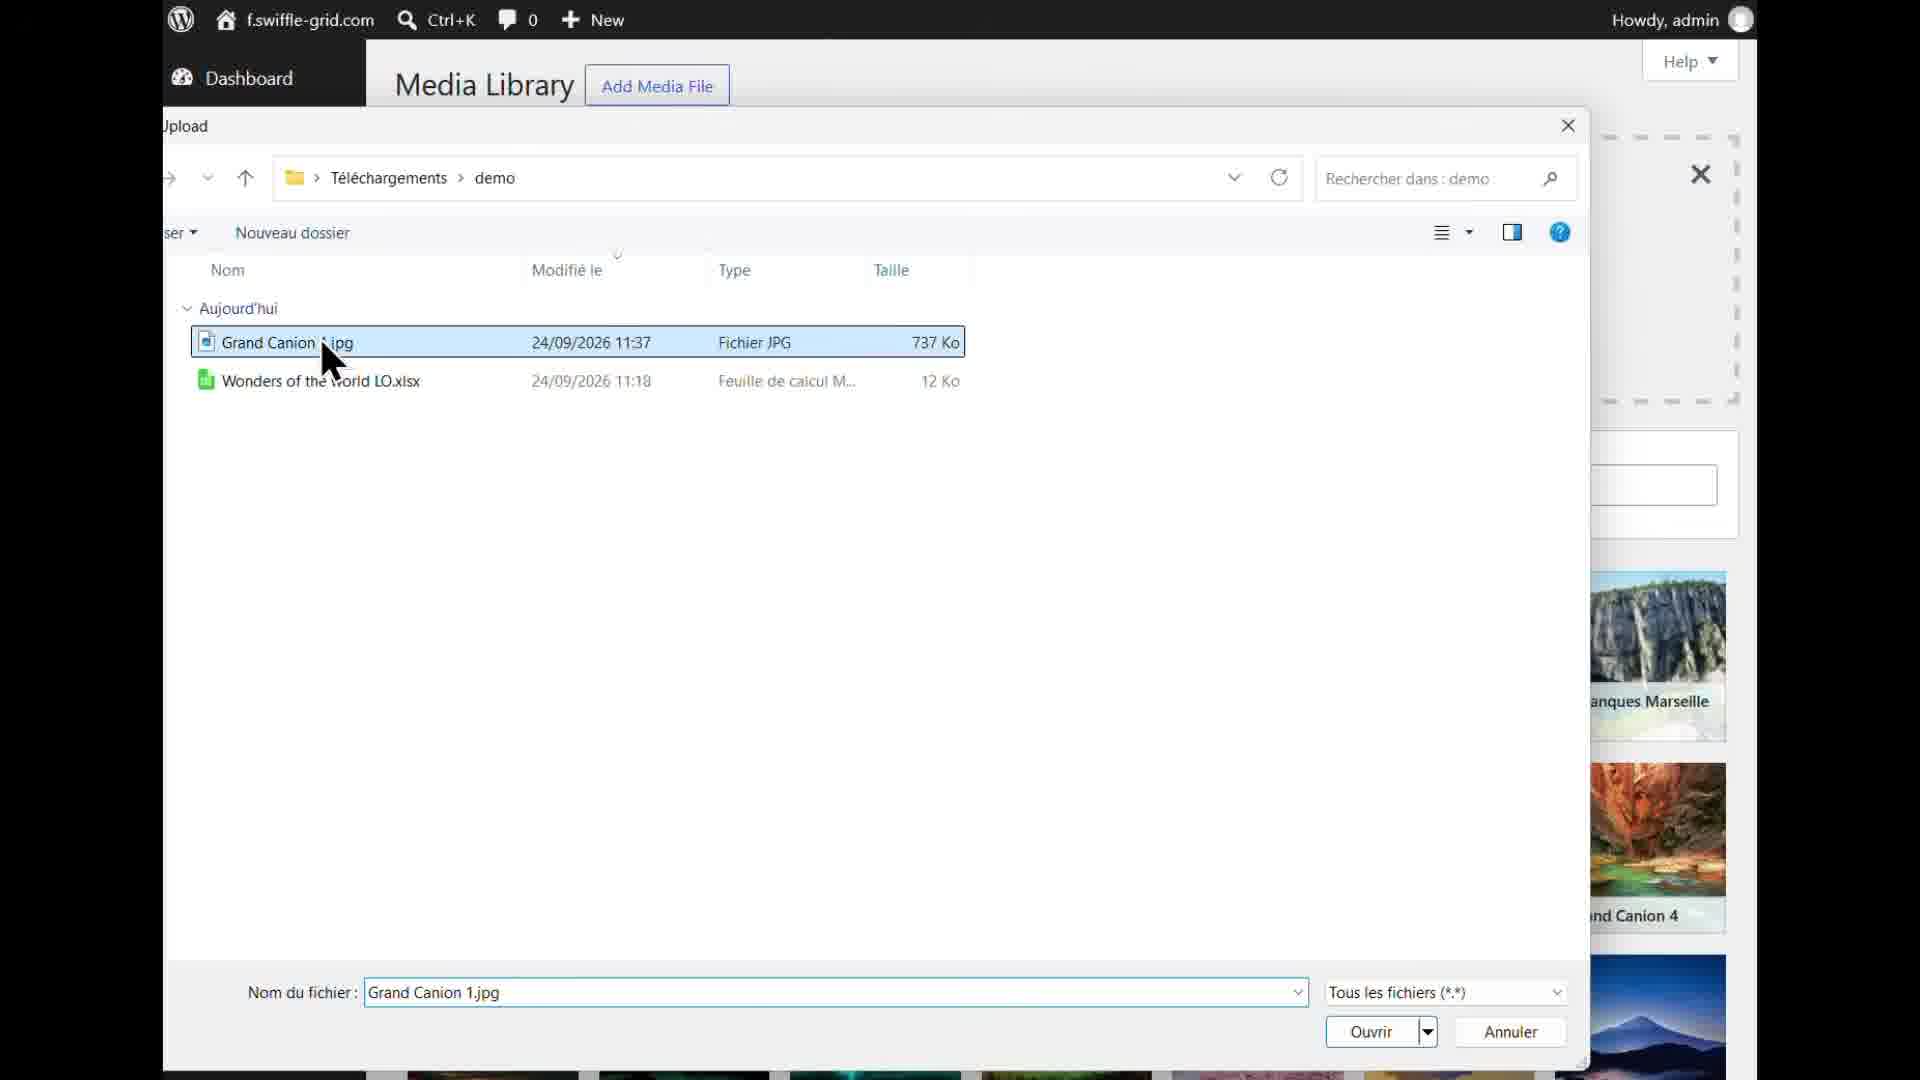
Task: Click the folder icon in address bar
Action: click(x=294, y=178)
